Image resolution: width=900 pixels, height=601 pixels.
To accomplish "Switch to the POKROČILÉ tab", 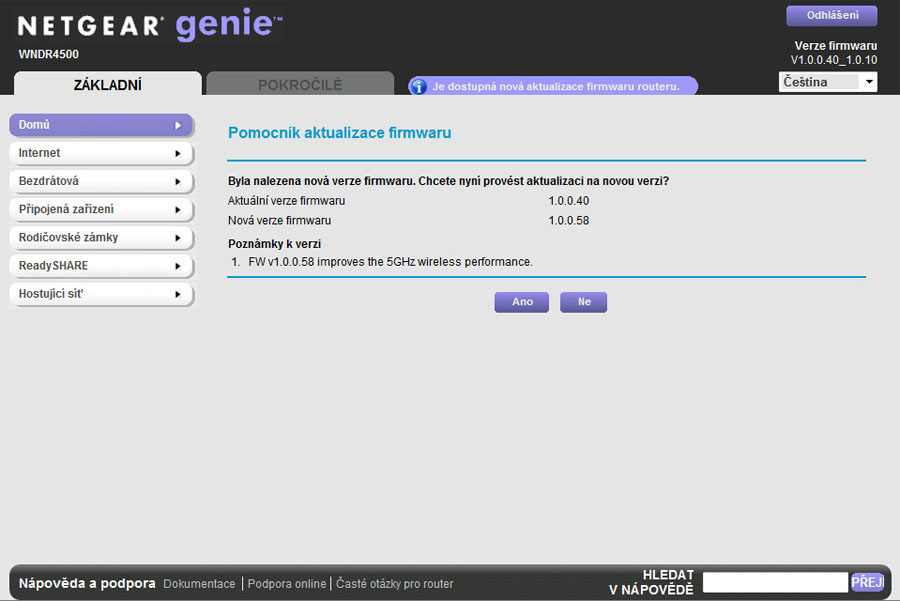I will click(300, 84).
